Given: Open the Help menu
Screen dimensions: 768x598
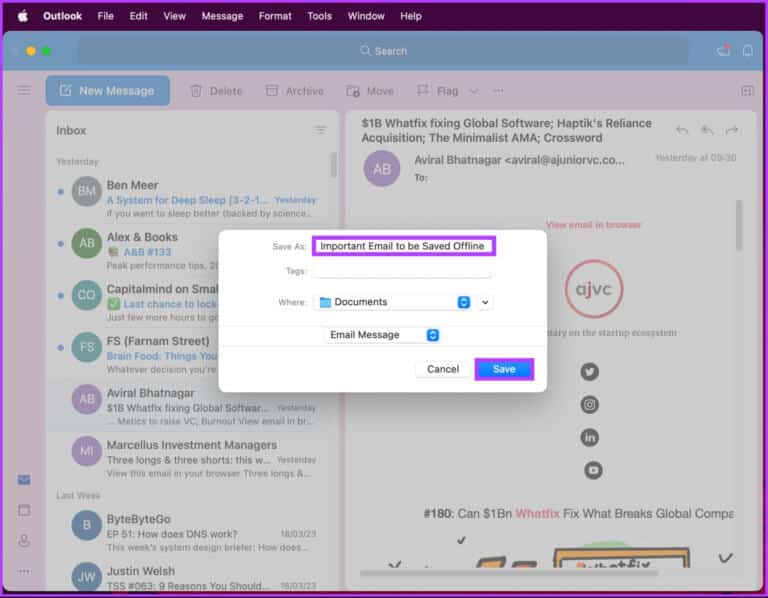Looking at the screenshot, I should click(410, 16).
